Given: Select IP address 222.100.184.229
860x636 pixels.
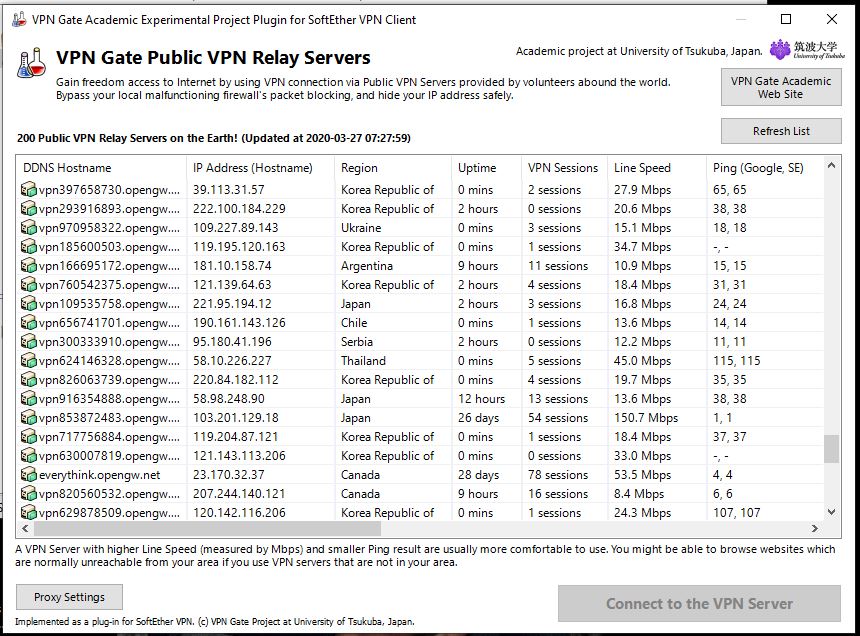Looking at the screenshot, I should point(239,209).
